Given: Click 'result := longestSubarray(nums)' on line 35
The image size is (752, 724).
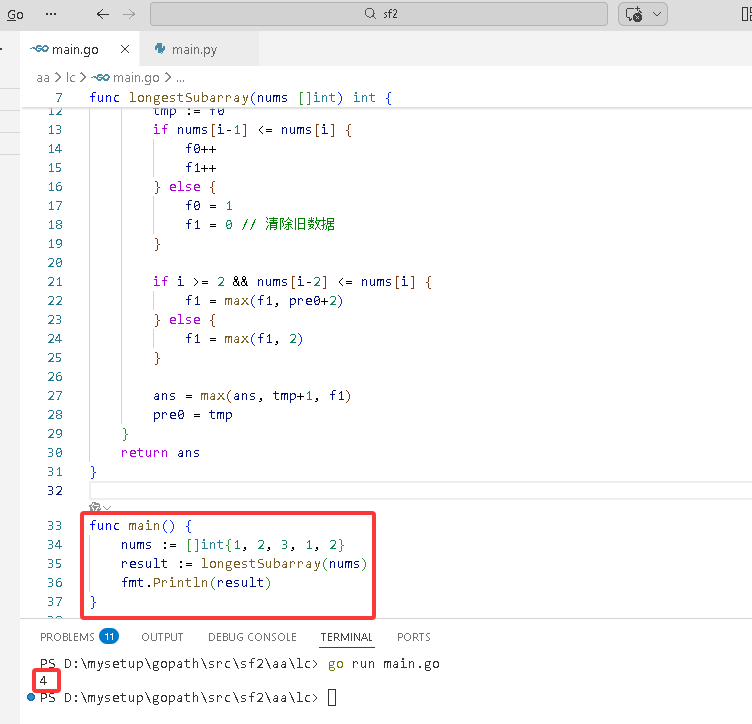Looking at the screenshot, I should pyautogui.click(x=244, y=563).
